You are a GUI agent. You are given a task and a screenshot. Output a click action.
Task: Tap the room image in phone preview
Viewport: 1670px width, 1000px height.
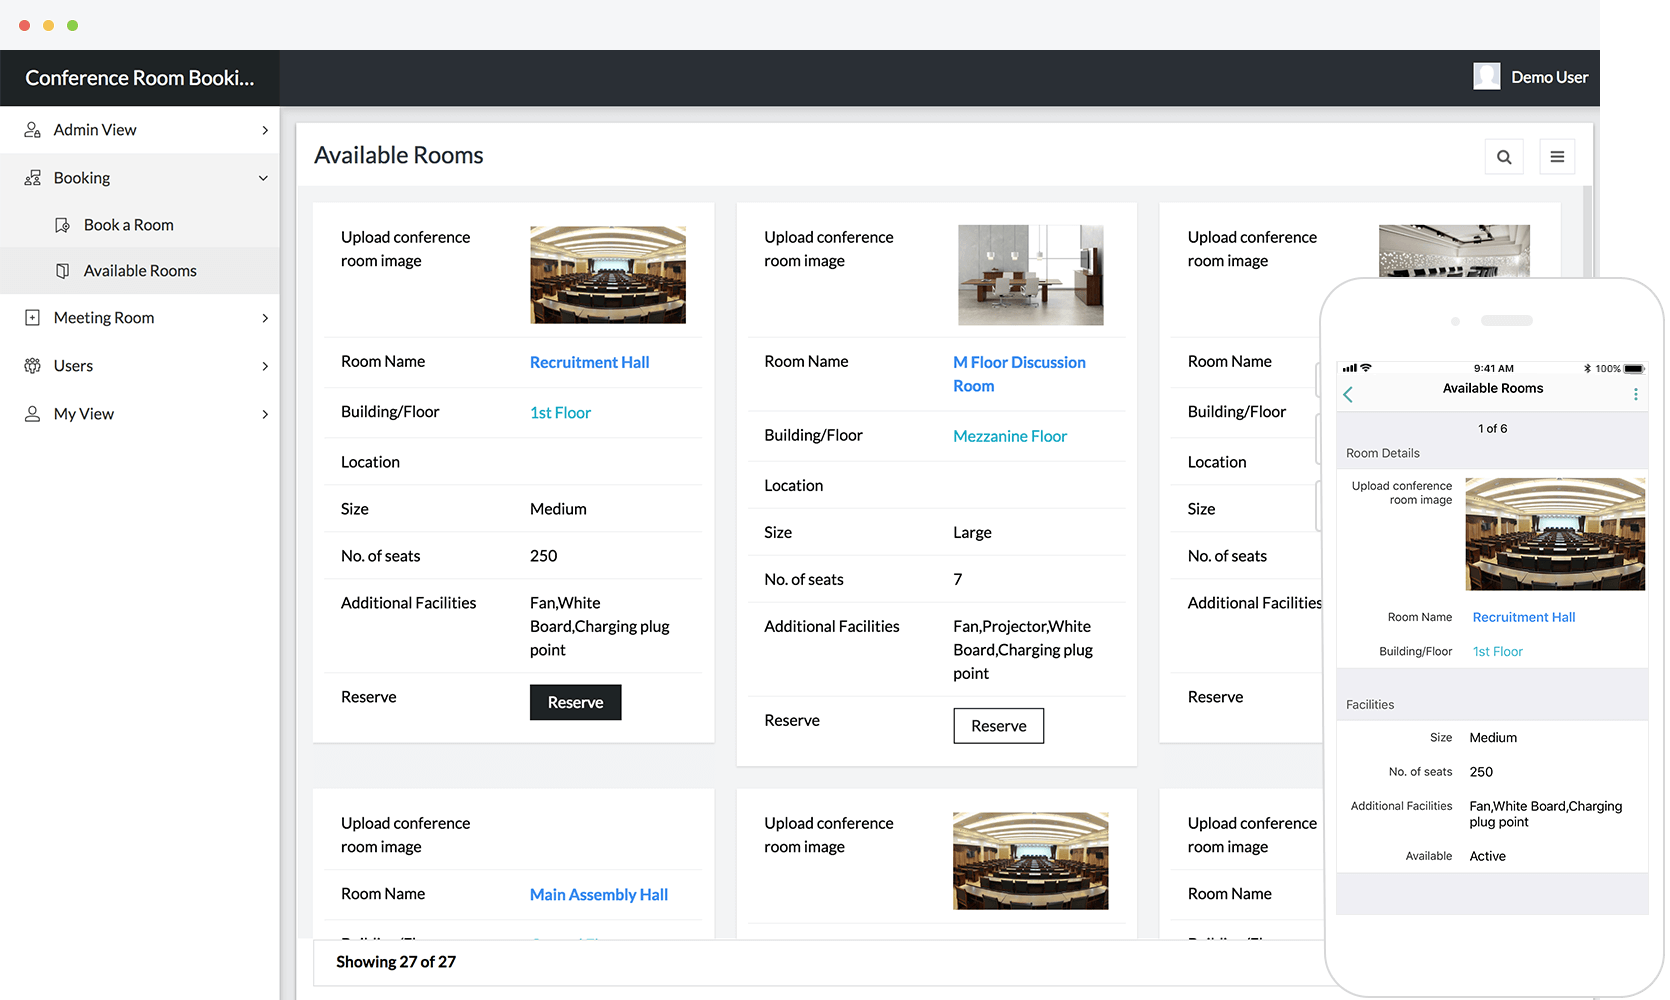[x=1555, y=534]
